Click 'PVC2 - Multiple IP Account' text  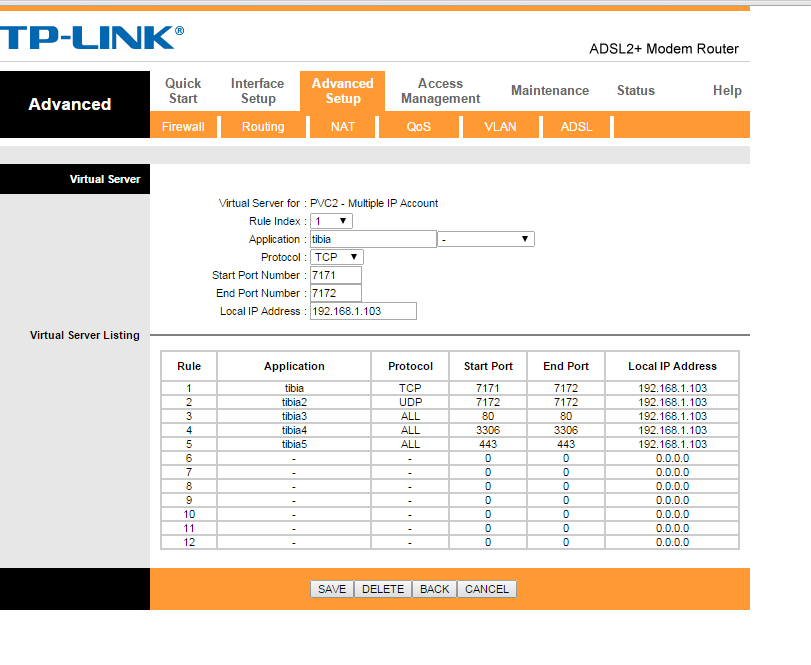pyautogui.click(x=374, y=203)
